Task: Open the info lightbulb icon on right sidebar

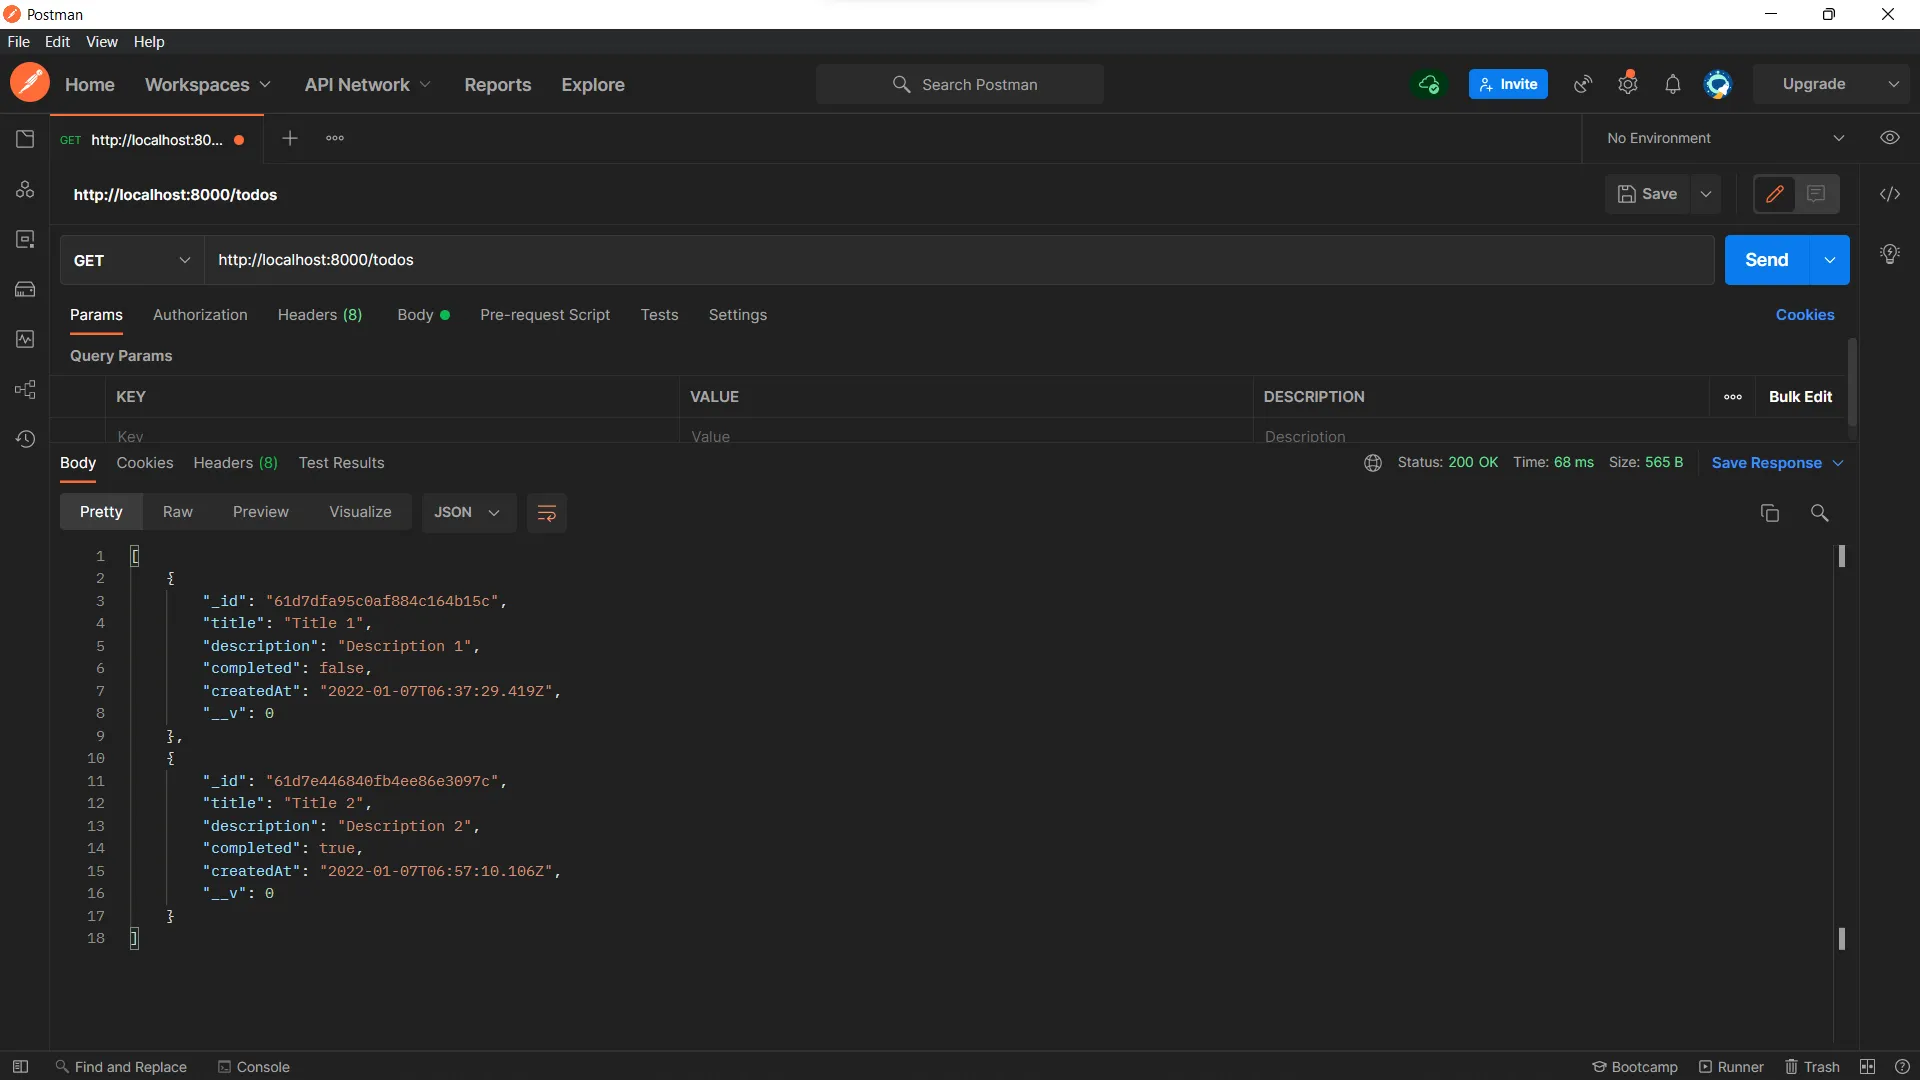Action: 1890,254
